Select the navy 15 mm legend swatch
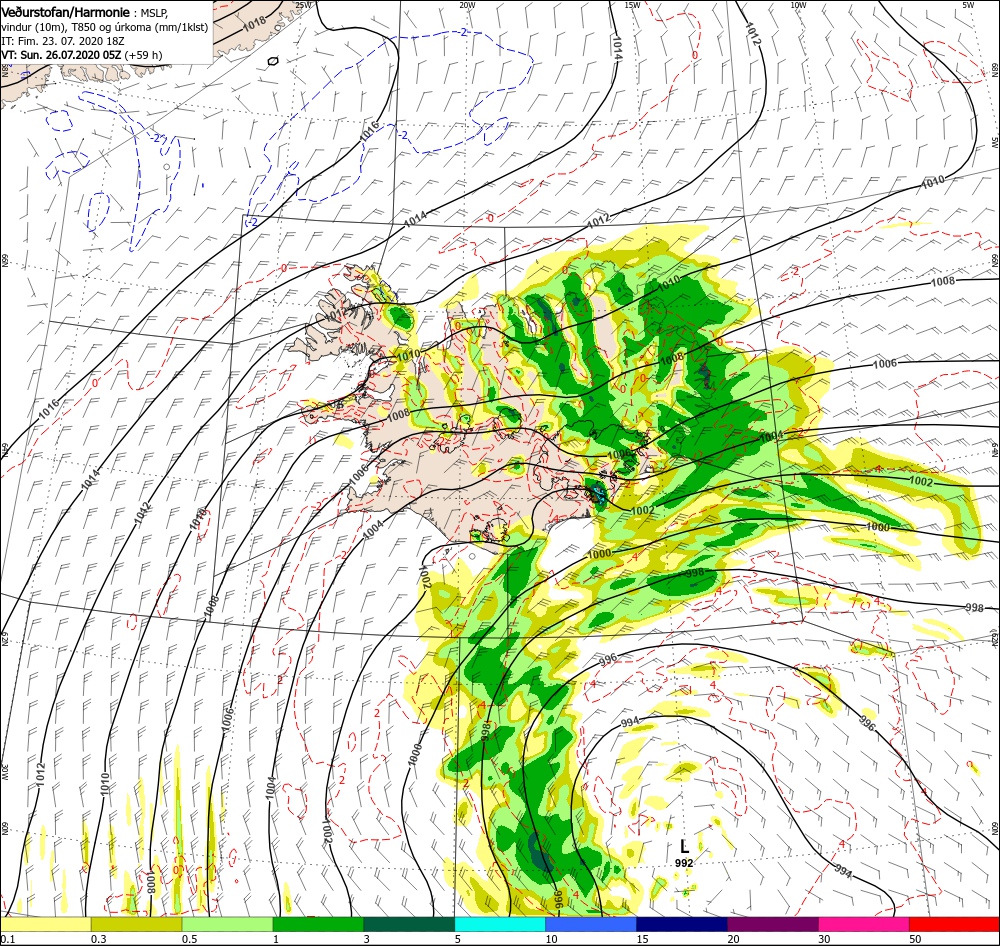 pyautogui.click(x=682, y=924)
